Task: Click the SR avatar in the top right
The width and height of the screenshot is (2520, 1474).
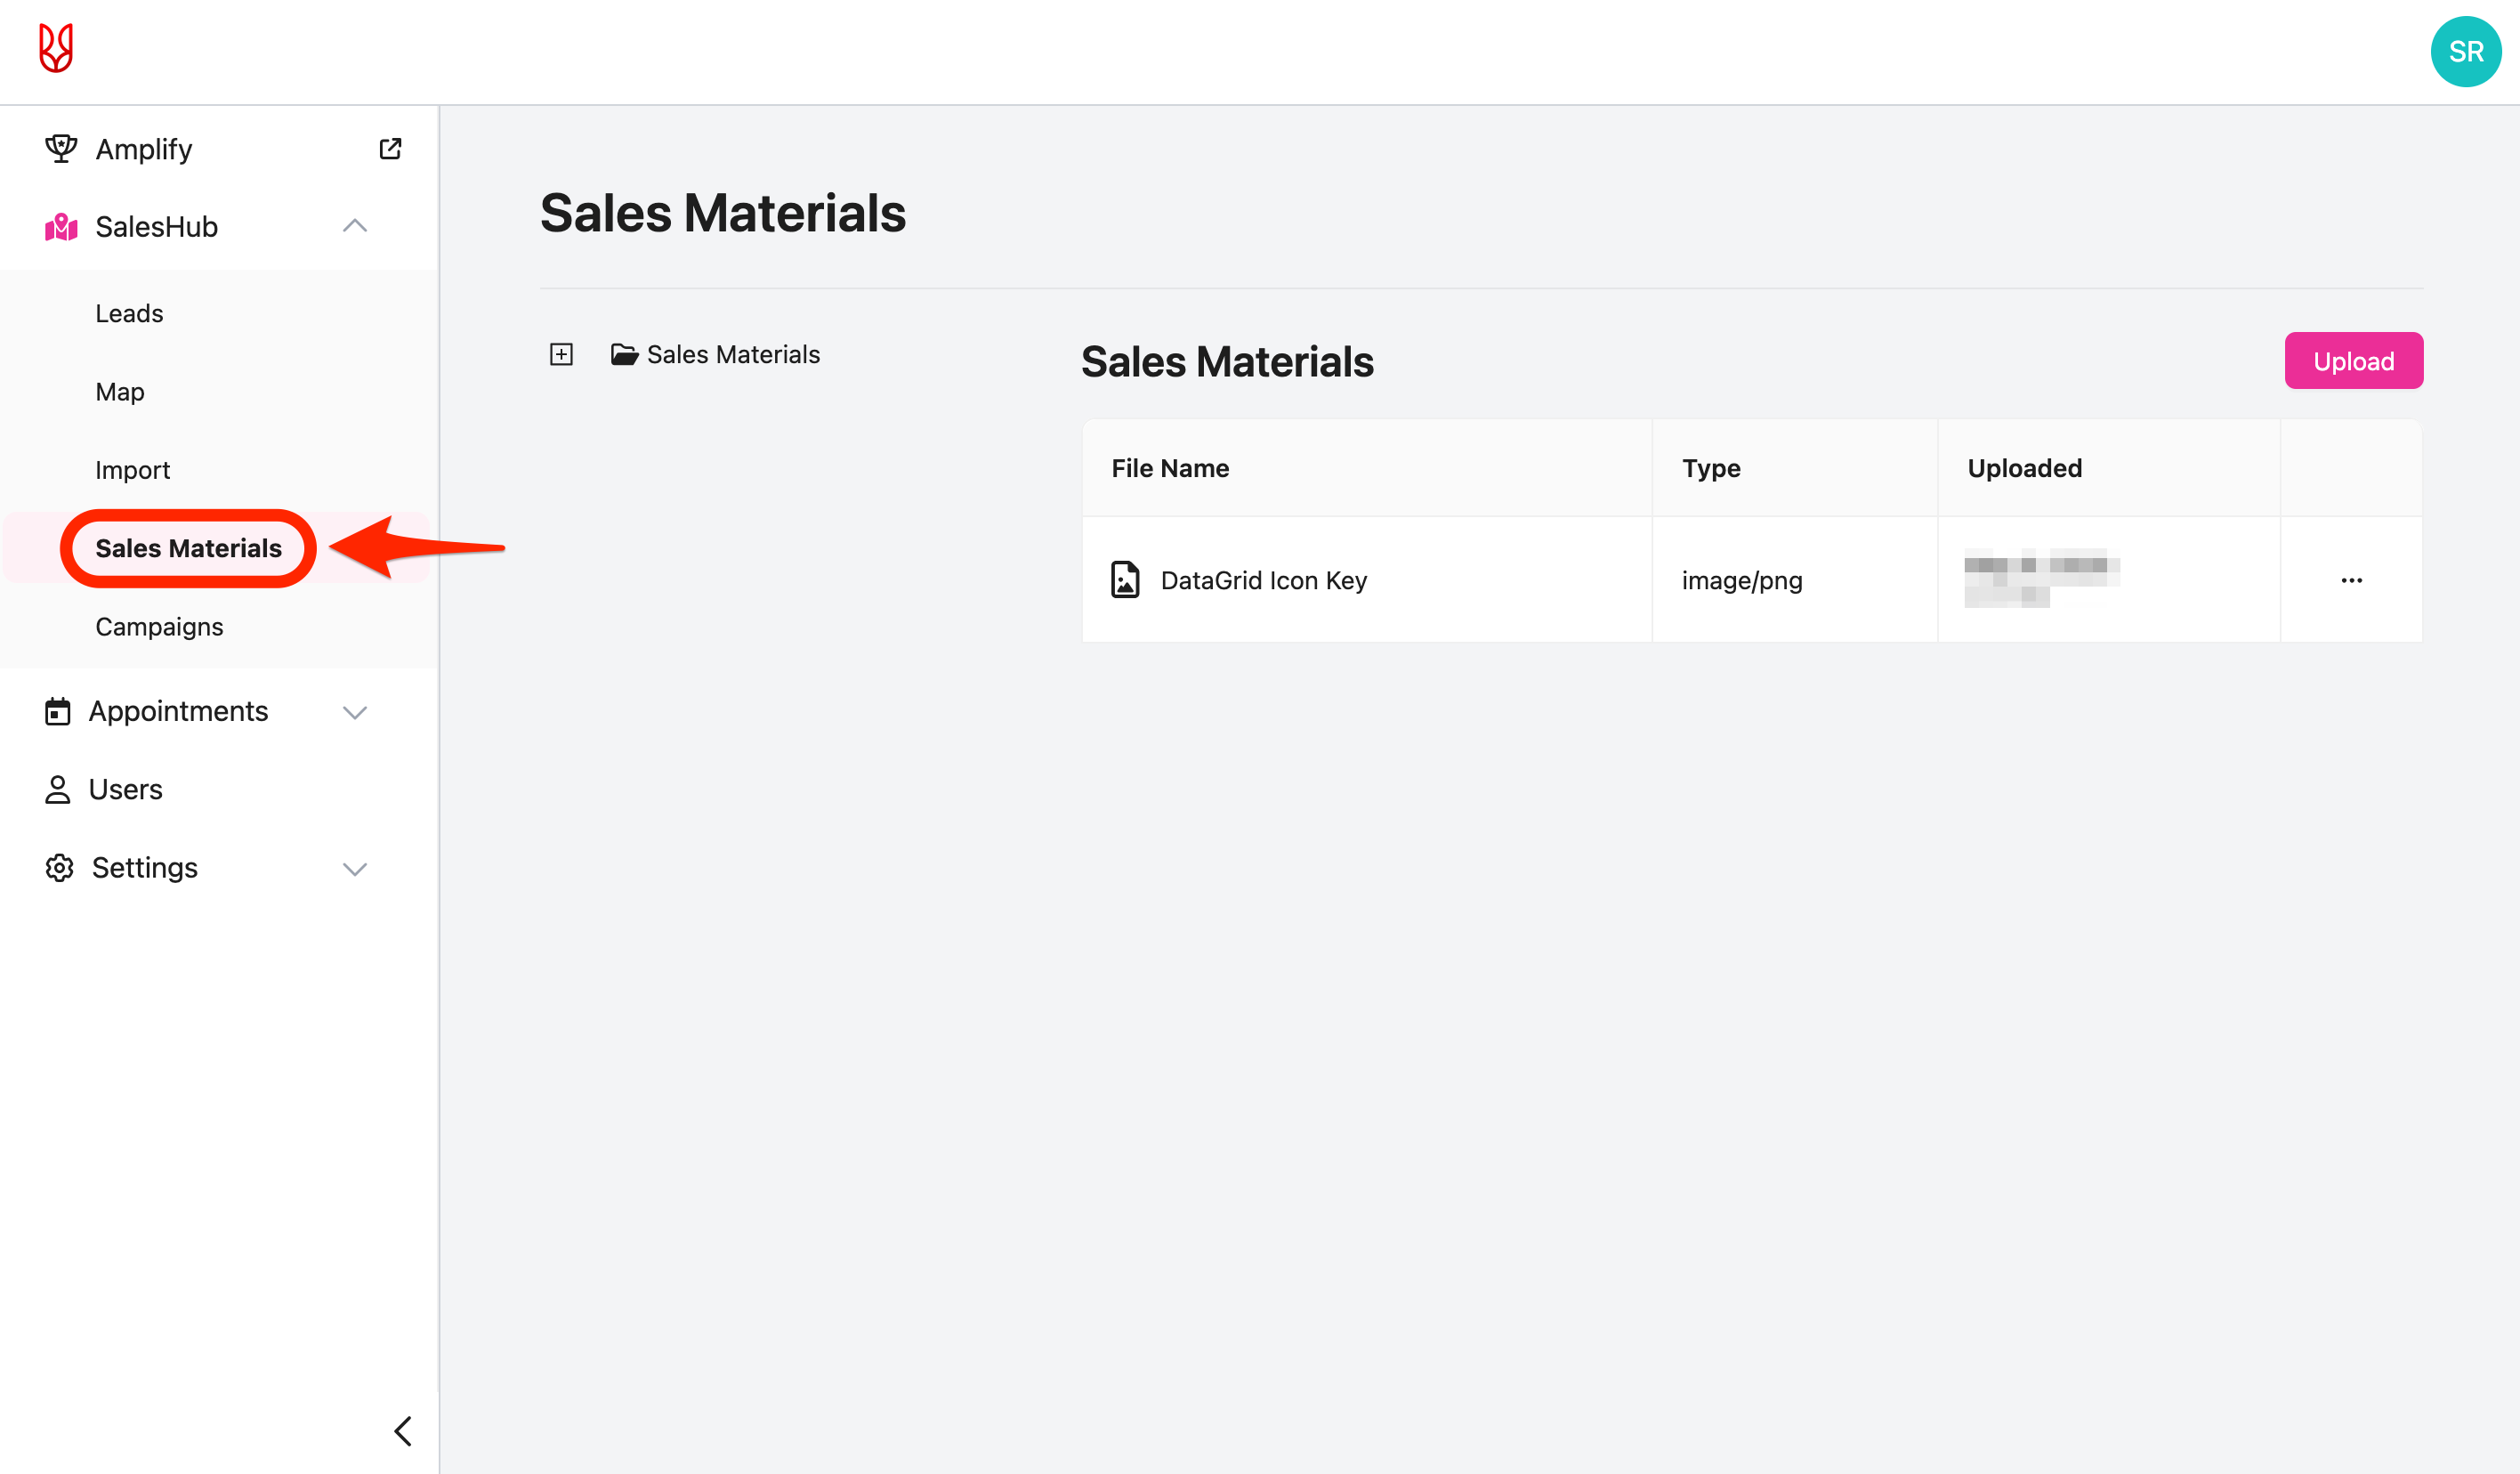Action: point(2465,51)
